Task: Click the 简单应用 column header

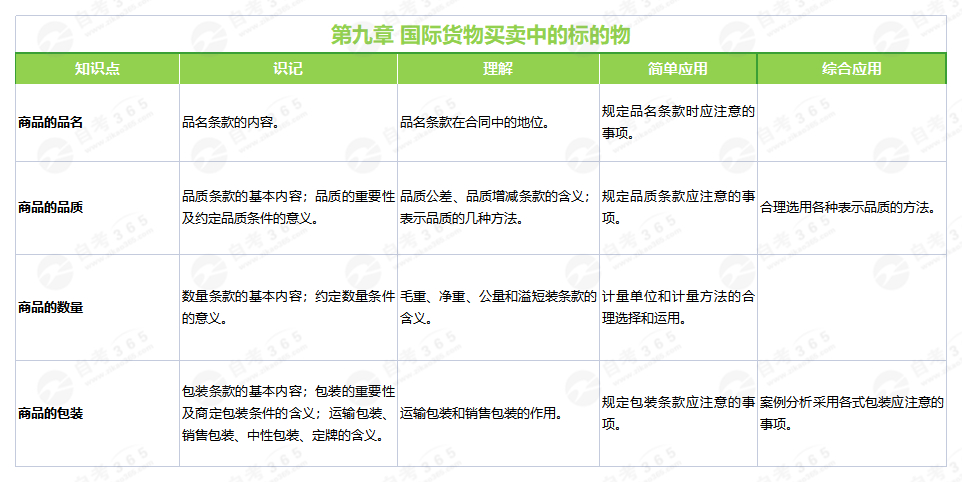Action: pyautogui.click(x=677, y=69)
